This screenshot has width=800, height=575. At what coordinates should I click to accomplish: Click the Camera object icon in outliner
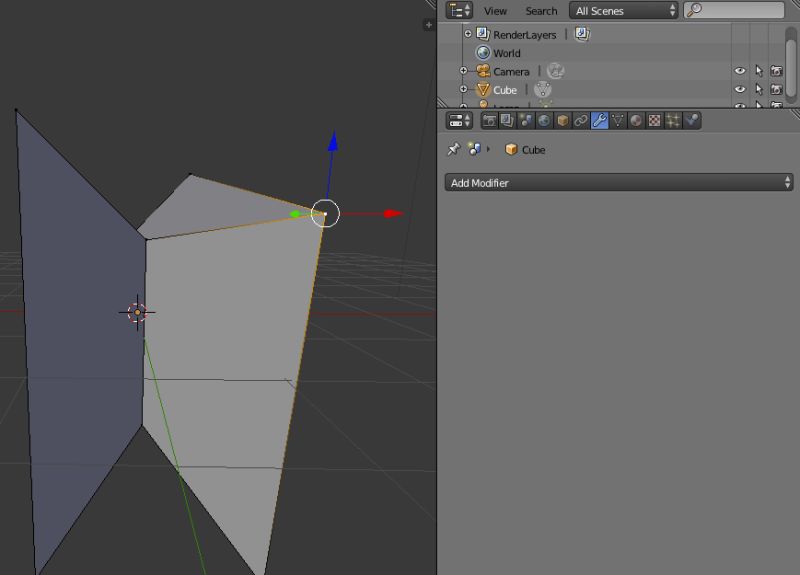[x=483, y=71]
